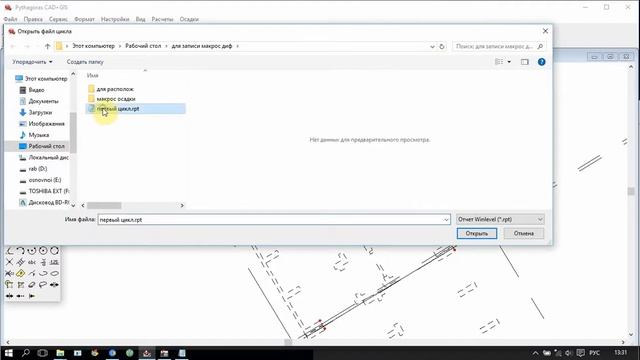Expand the address bar history dropdown

(x=432, y=47)
